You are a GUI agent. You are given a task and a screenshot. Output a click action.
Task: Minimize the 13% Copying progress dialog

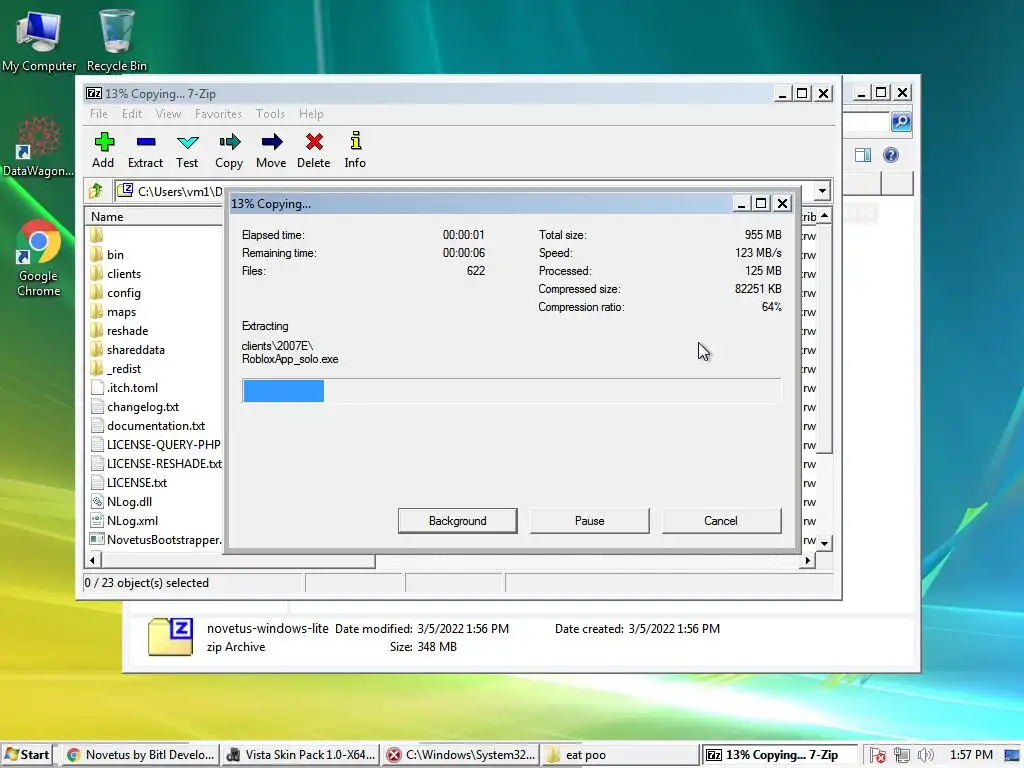tap(741, 204)
